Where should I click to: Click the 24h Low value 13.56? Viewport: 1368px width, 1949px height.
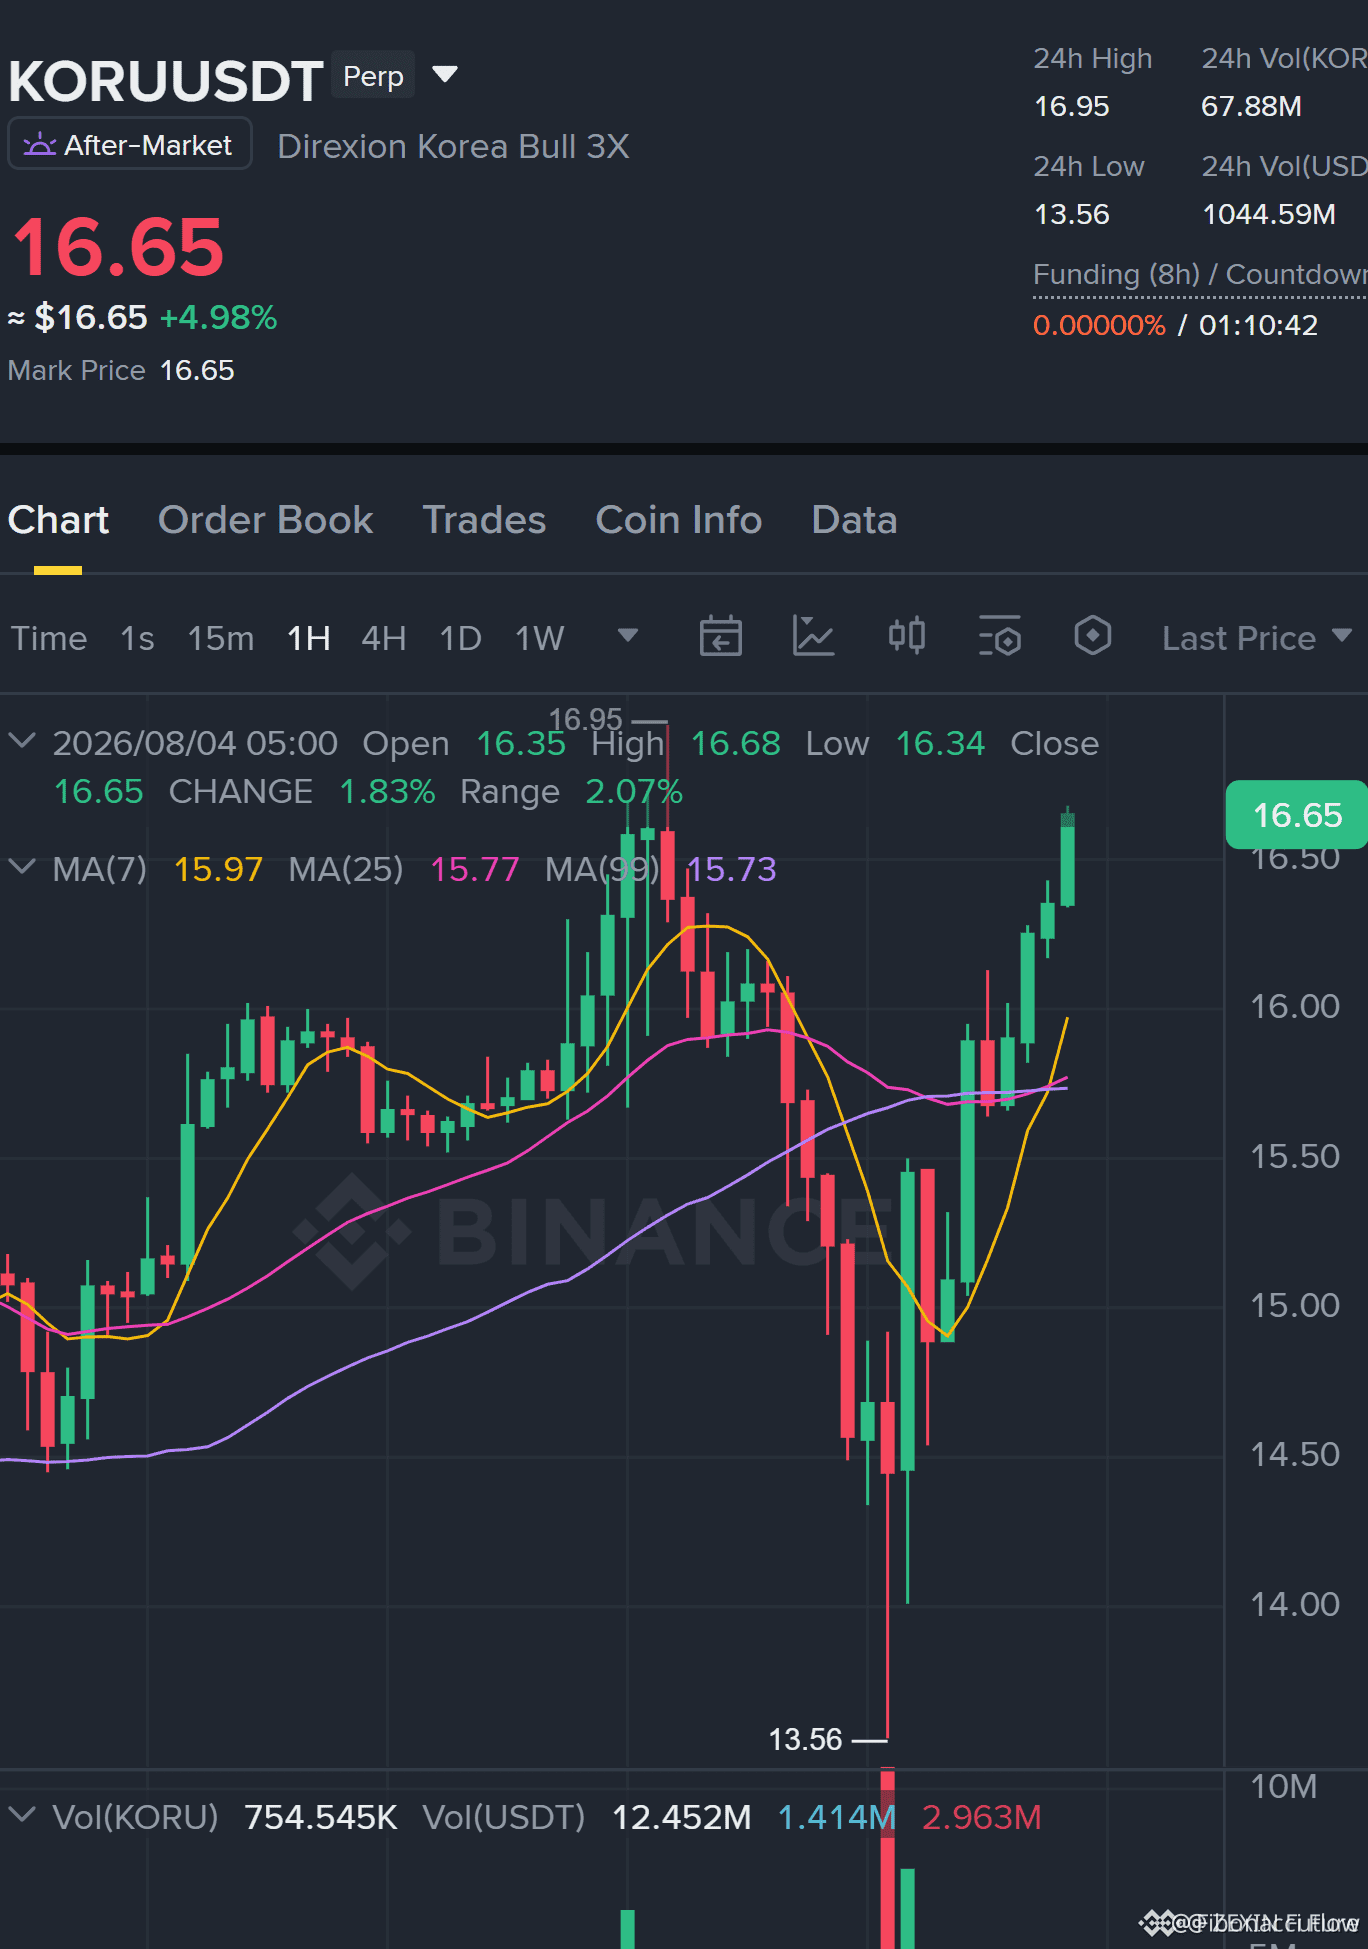click(x=1072, y=214)
